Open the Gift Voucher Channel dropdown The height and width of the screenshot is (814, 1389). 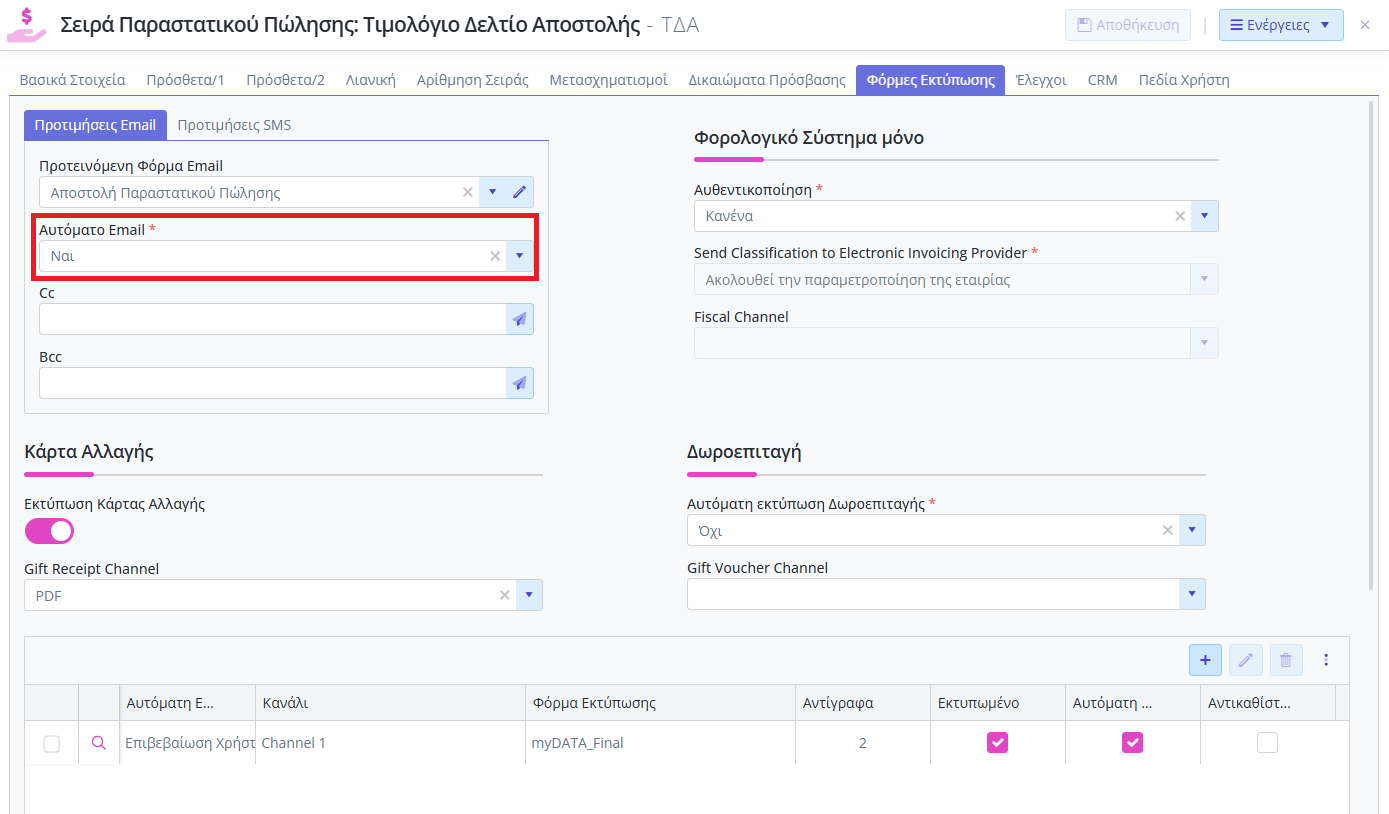(x=1191, y=594)
